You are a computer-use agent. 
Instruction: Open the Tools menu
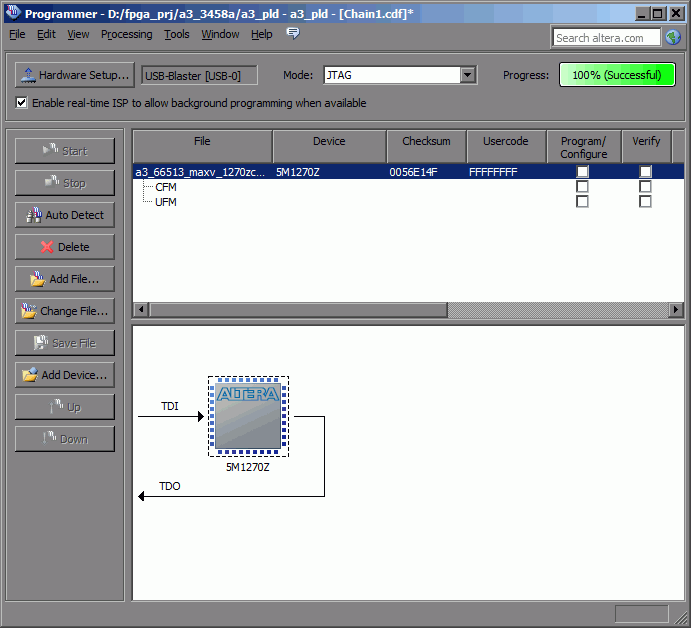[177, 34]
